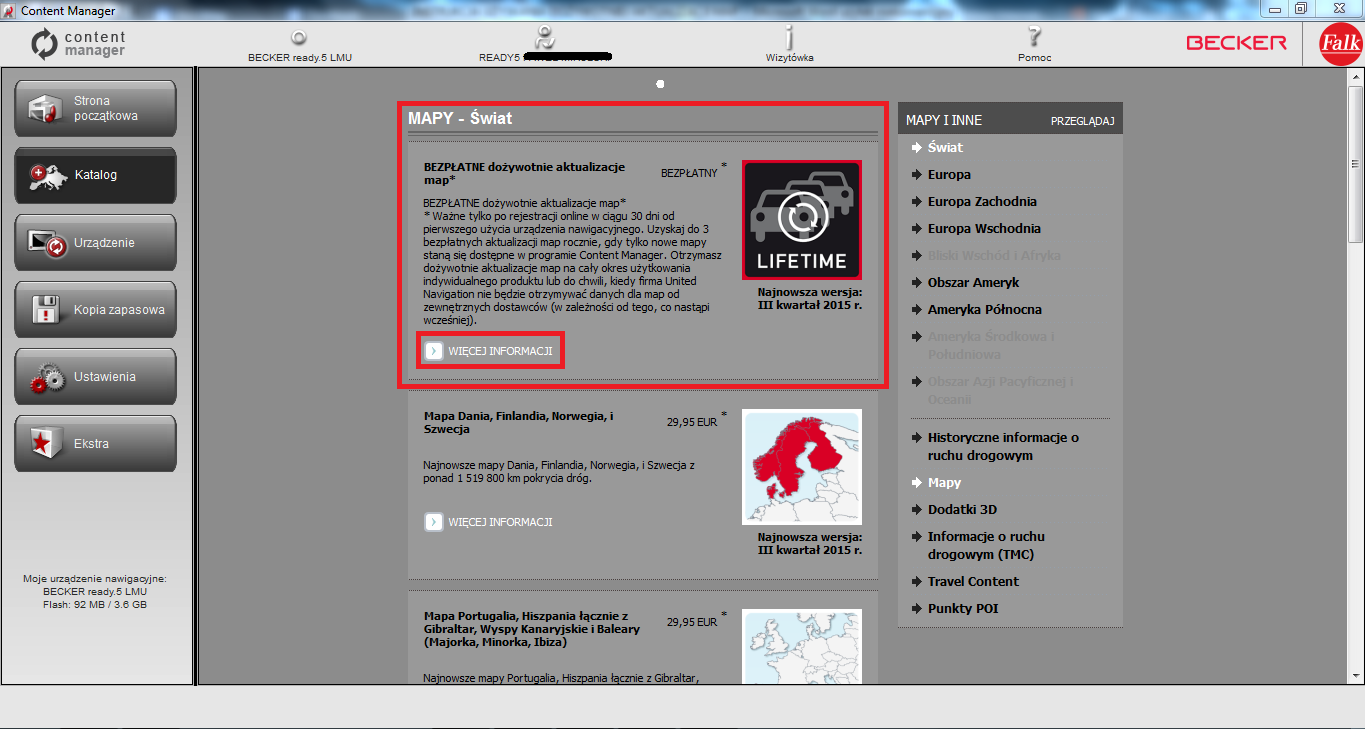Viewport: 1365px width, 729px height.
Task: Click the READY5 user account icon
Action: (544, 38)
